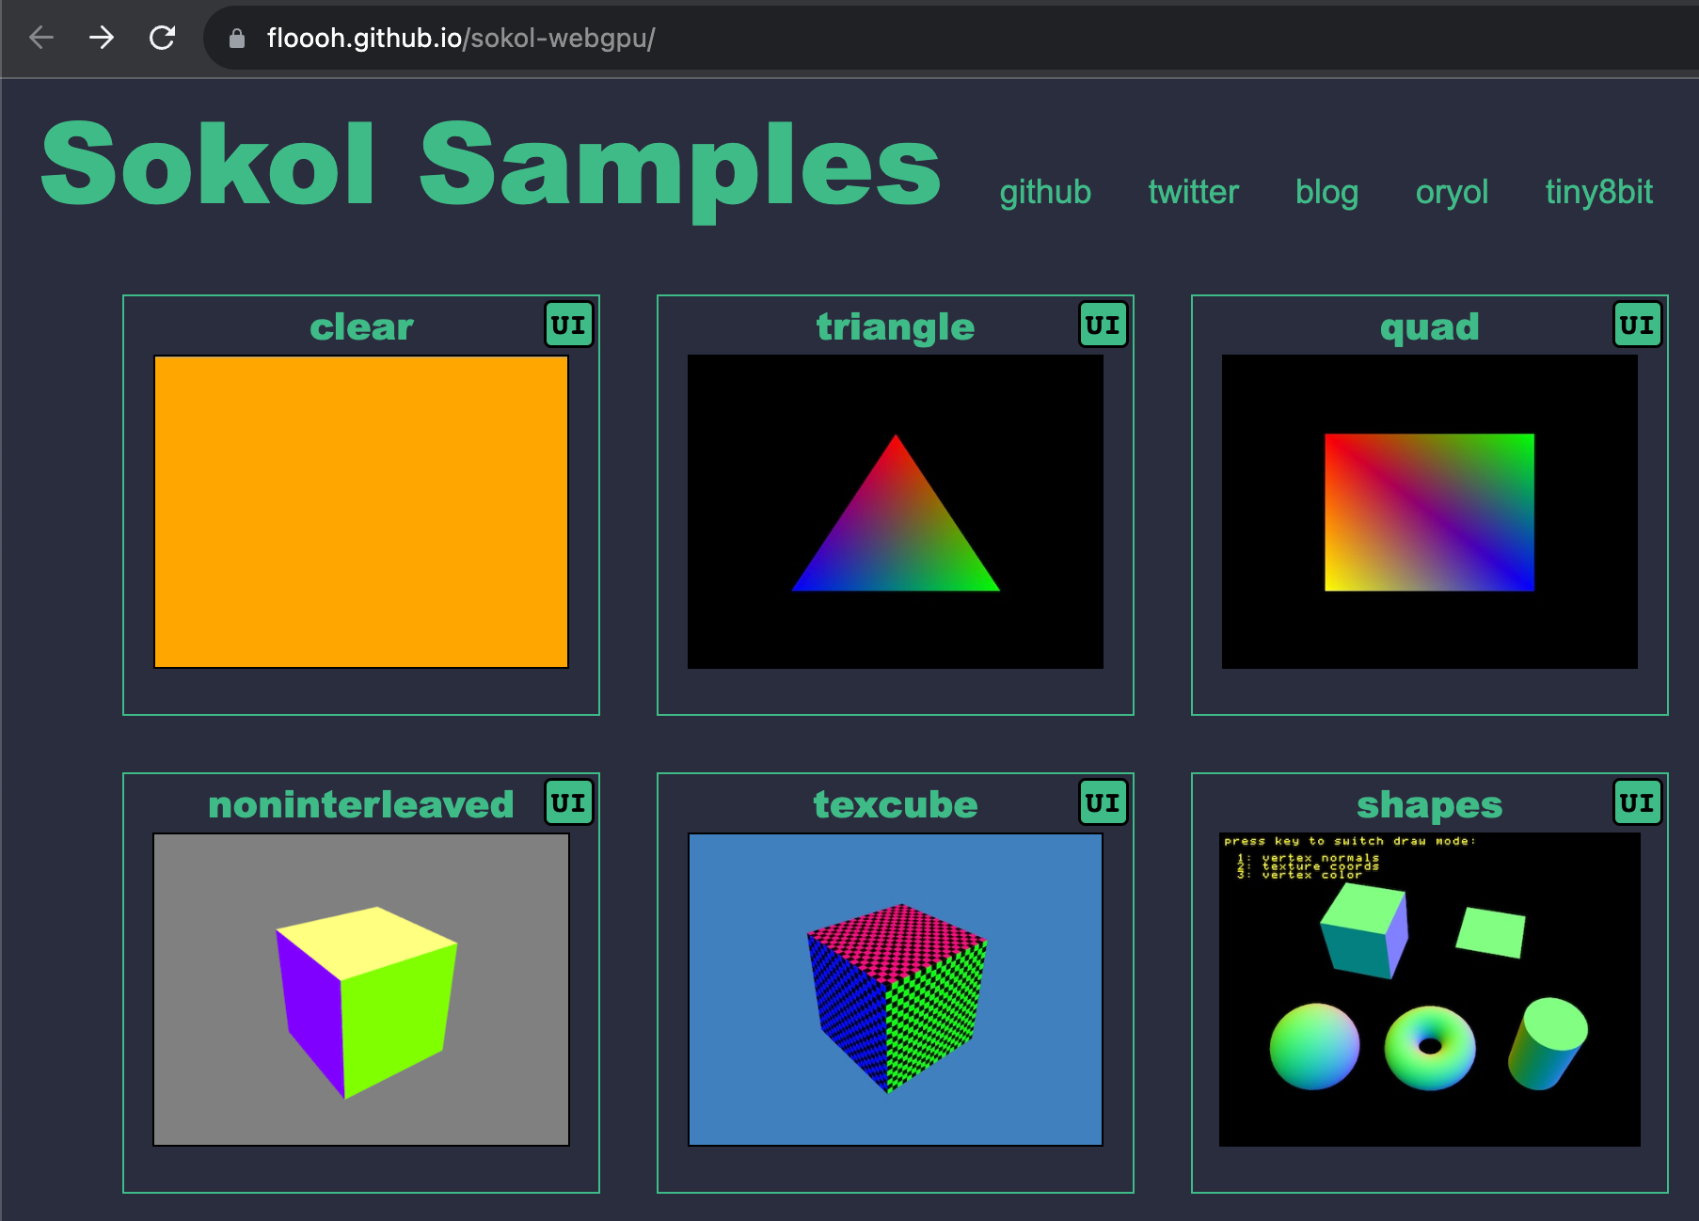Visit the twitter link

click(x=1193, y=191)
